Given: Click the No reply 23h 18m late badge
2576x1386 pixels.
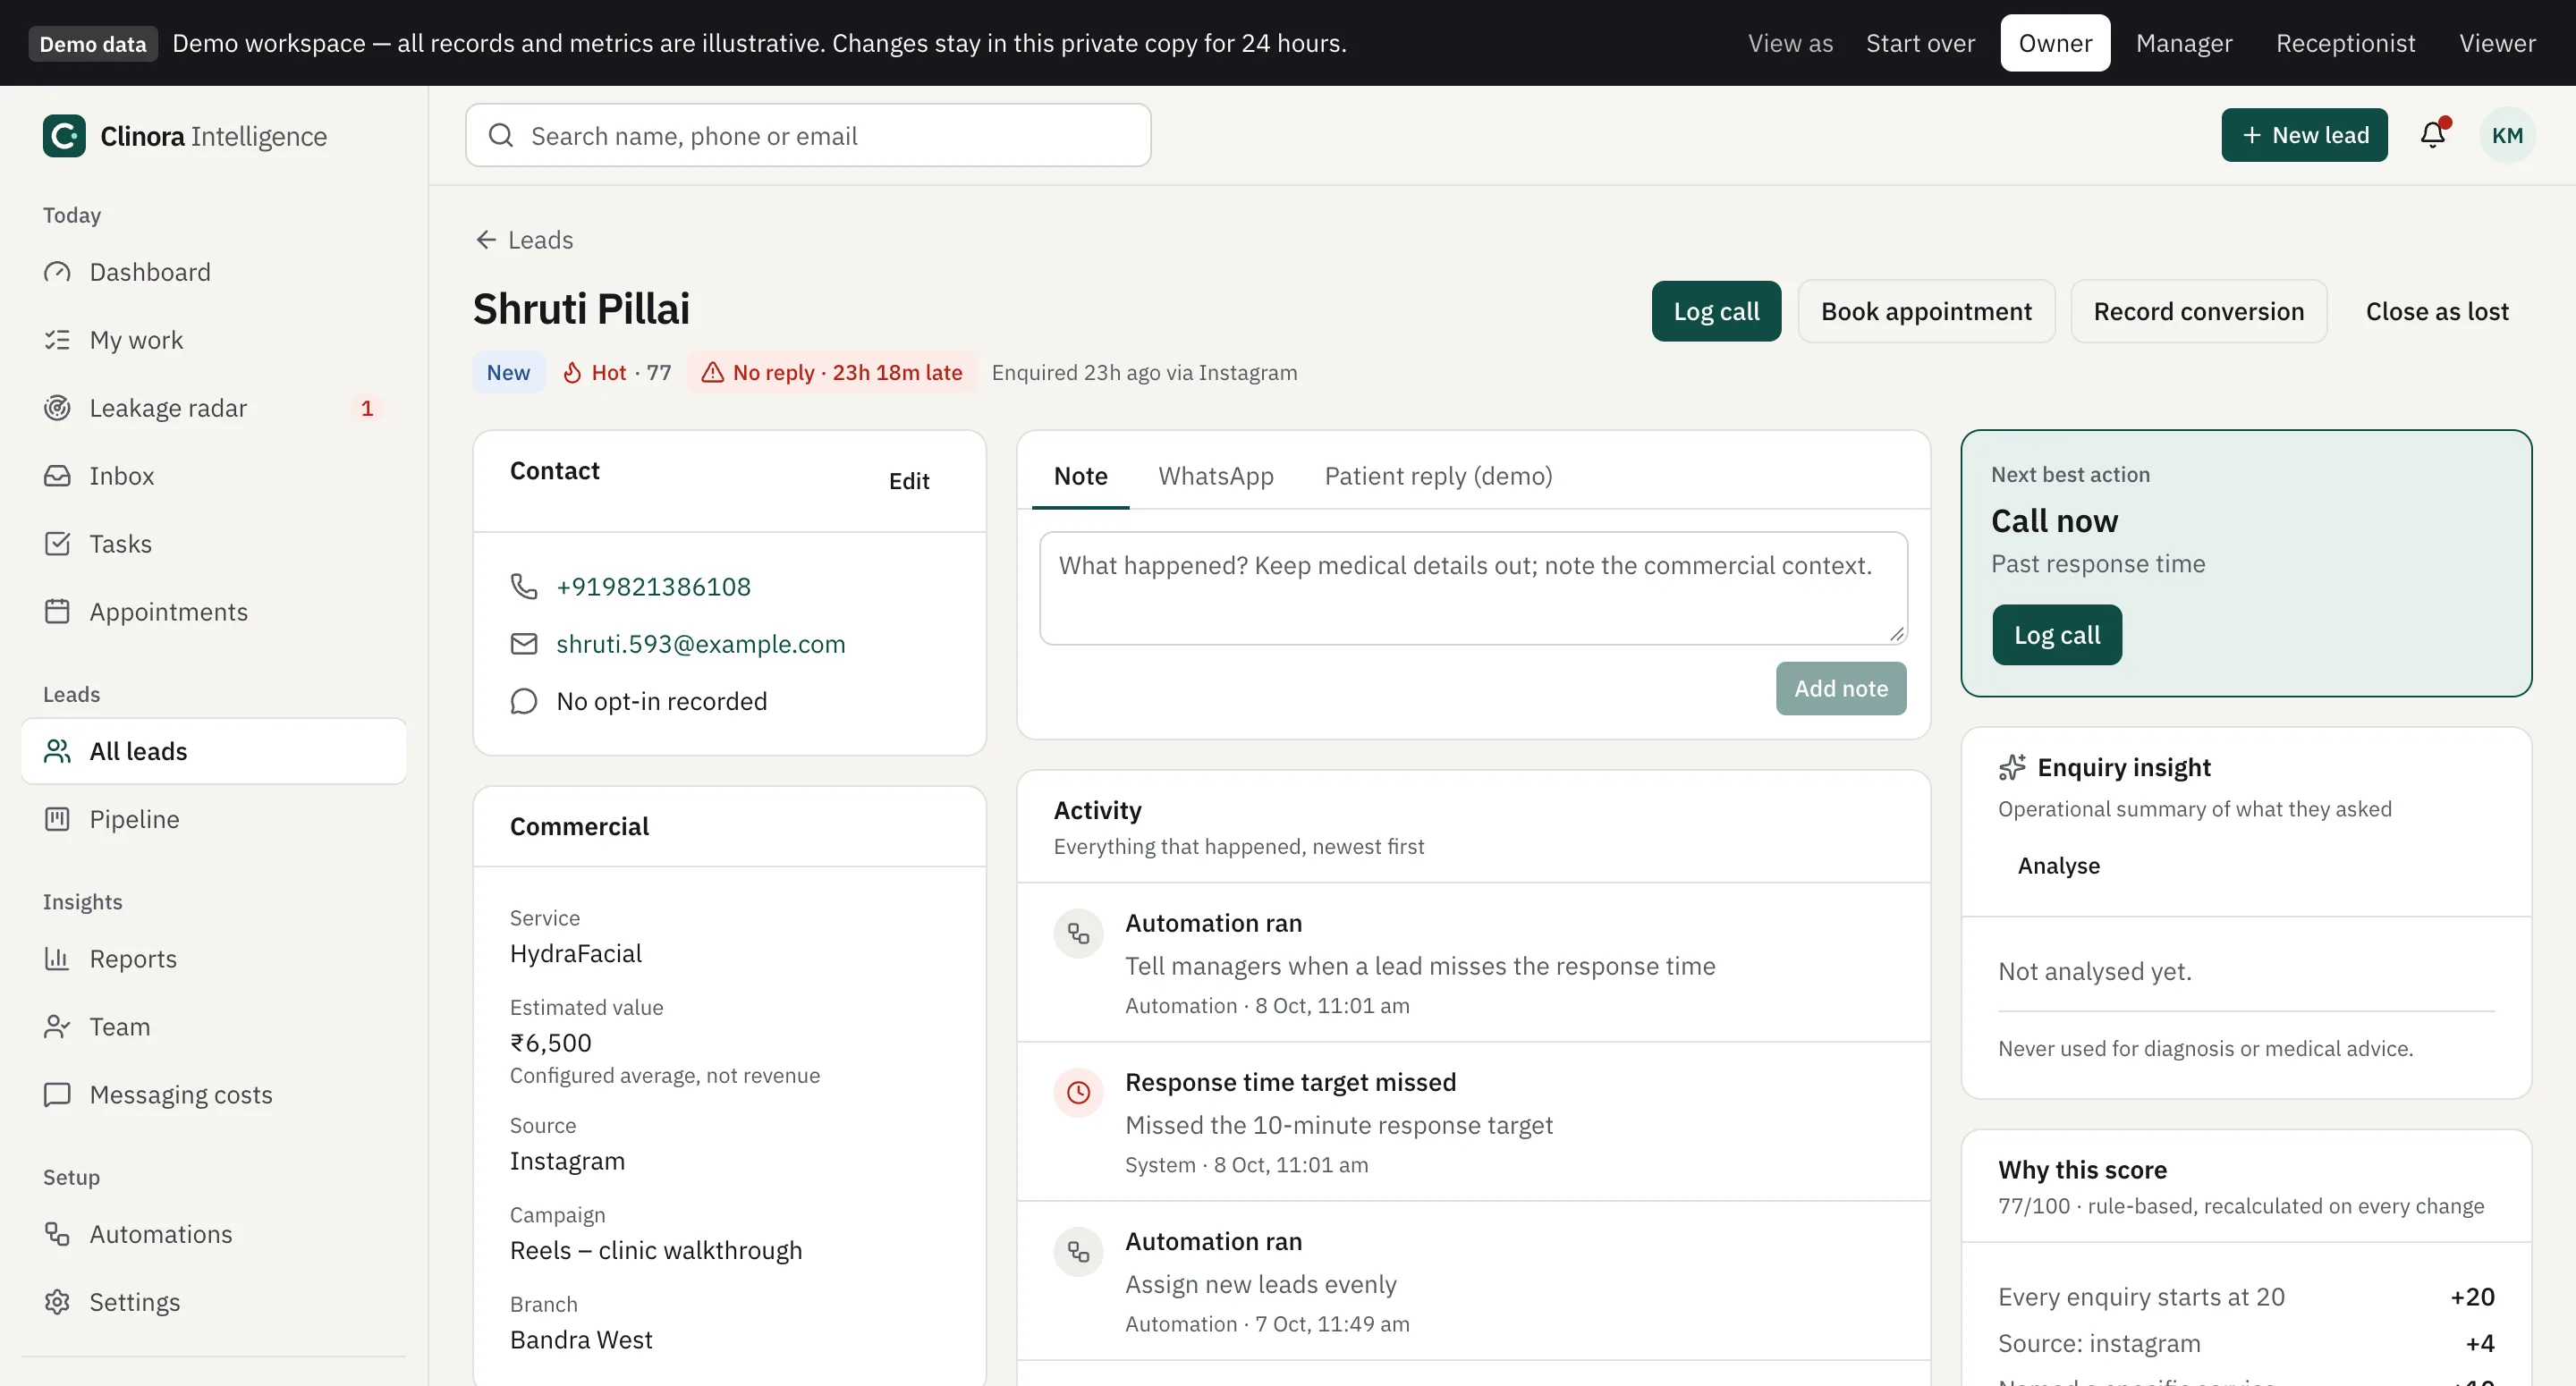Looking at the screenshot, I should coord(832,372).
